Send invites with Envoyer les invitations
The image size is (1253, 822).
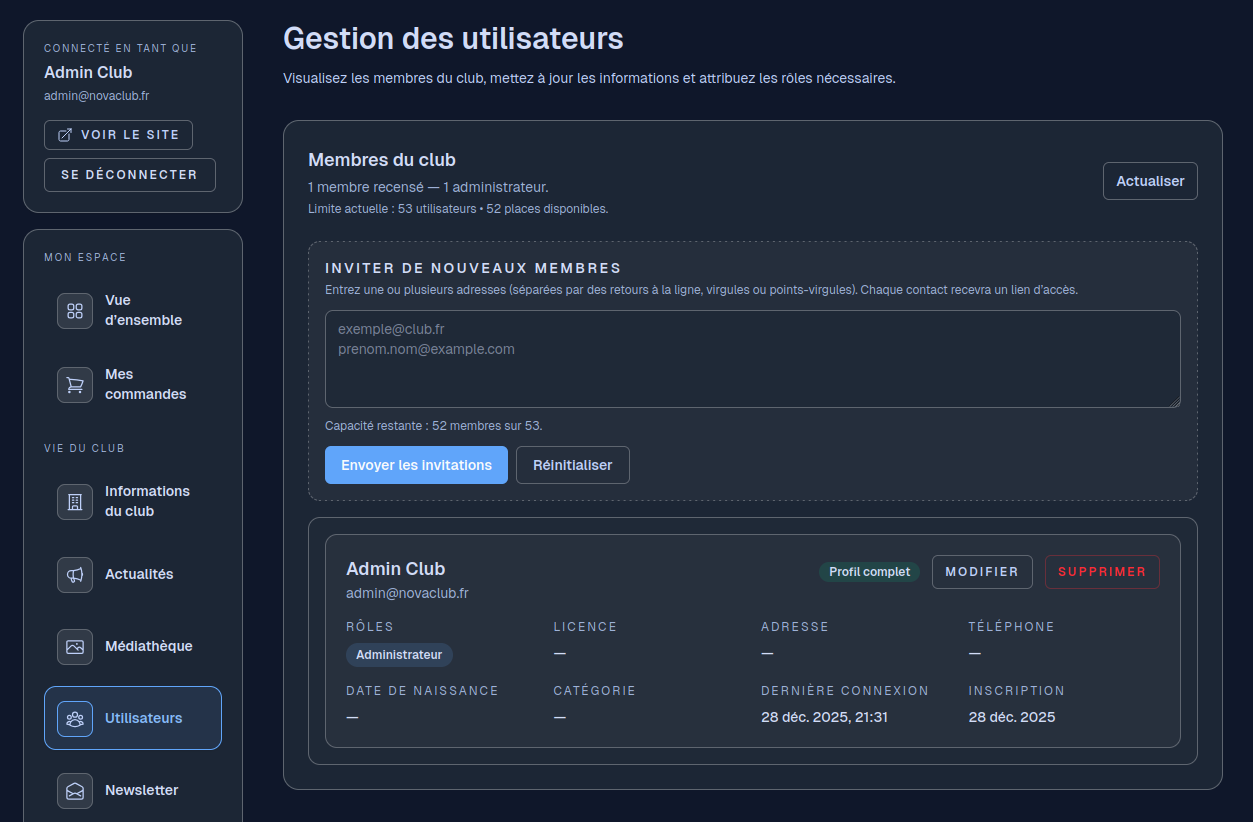[x=416, y=465]
